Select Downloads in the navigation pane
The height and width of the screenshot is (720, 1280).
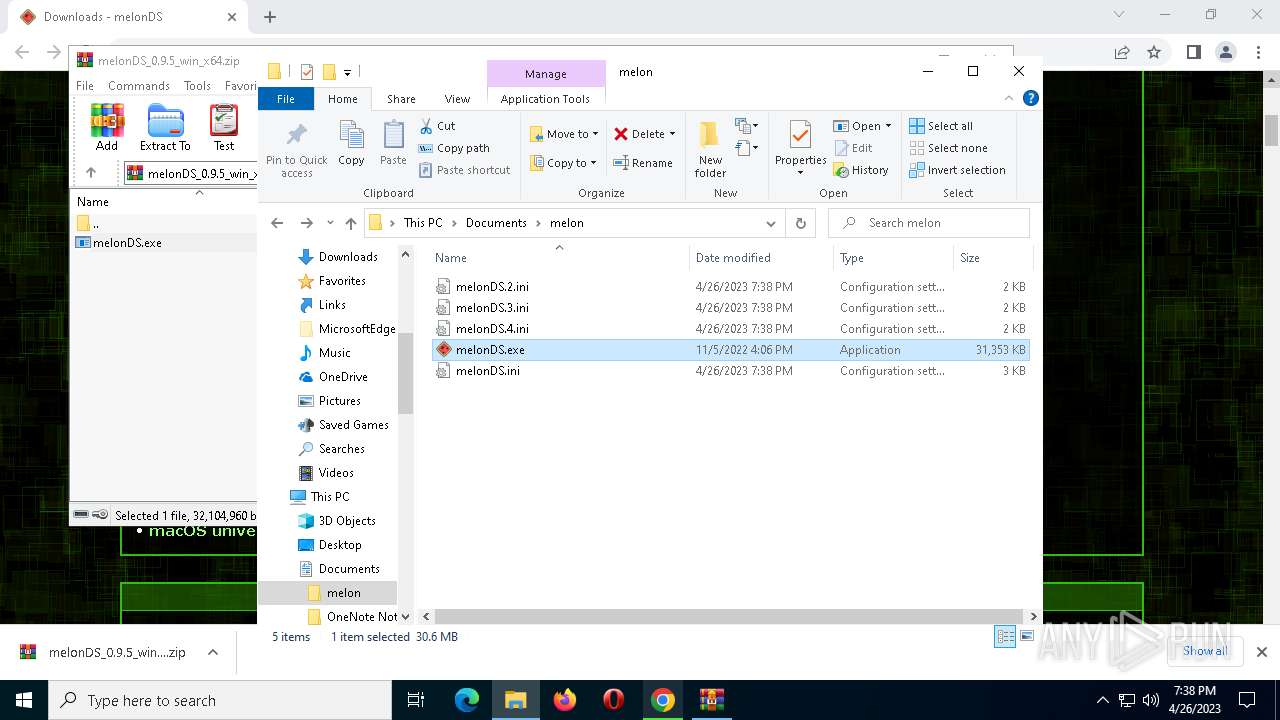point(337,257)
